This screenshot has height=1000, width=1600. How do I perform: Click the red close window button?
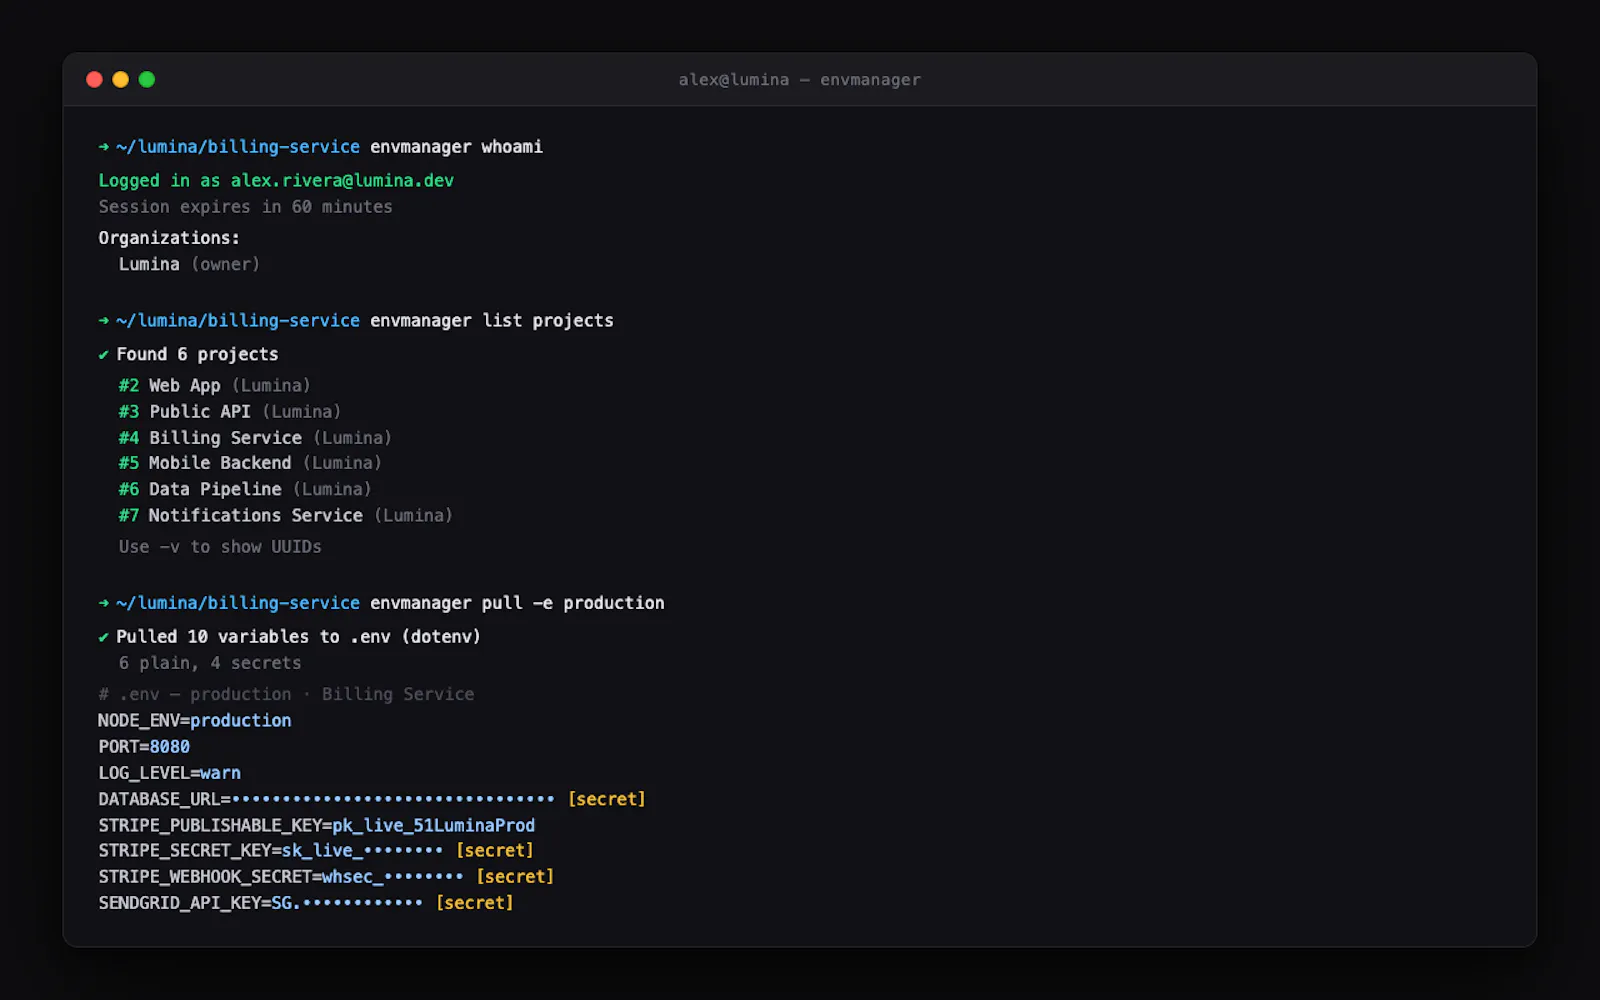click(x=94, y=79)
